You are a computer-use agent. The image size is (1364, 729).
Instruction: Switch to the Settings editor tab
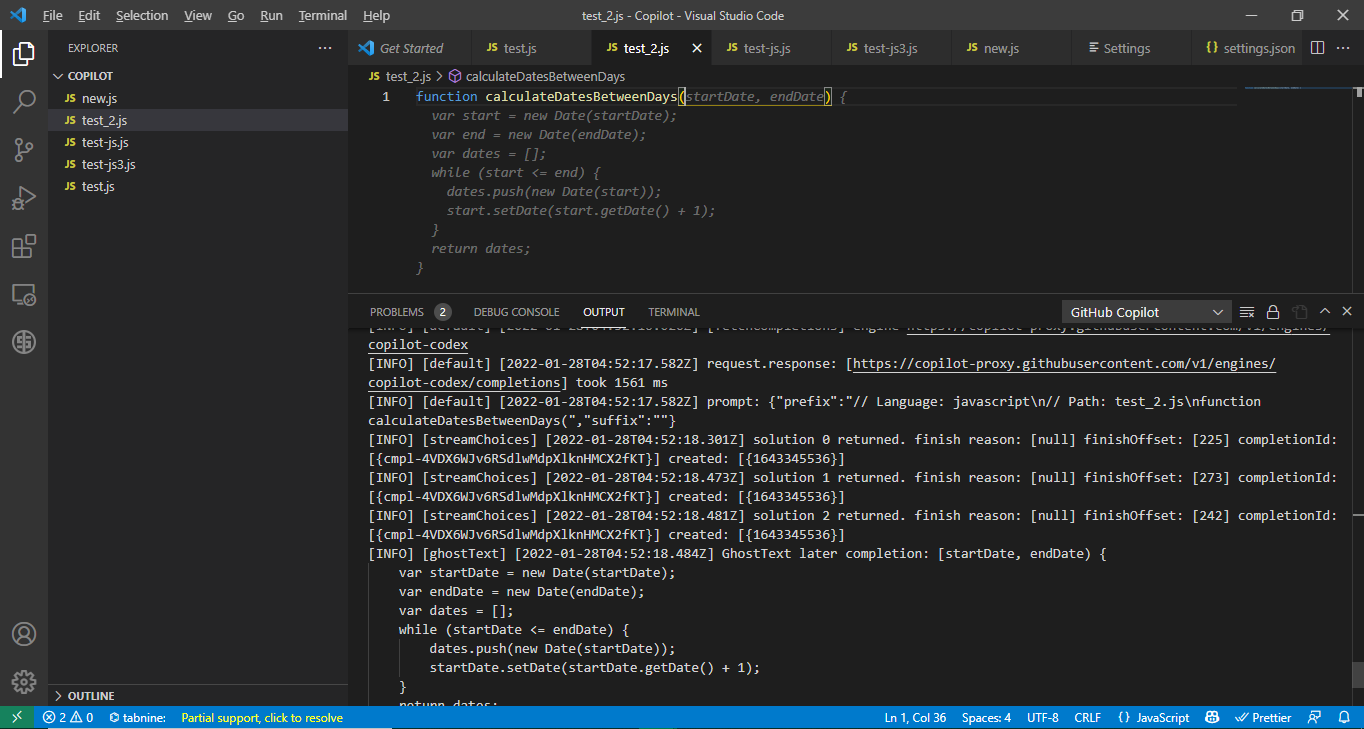point(1130,48)
